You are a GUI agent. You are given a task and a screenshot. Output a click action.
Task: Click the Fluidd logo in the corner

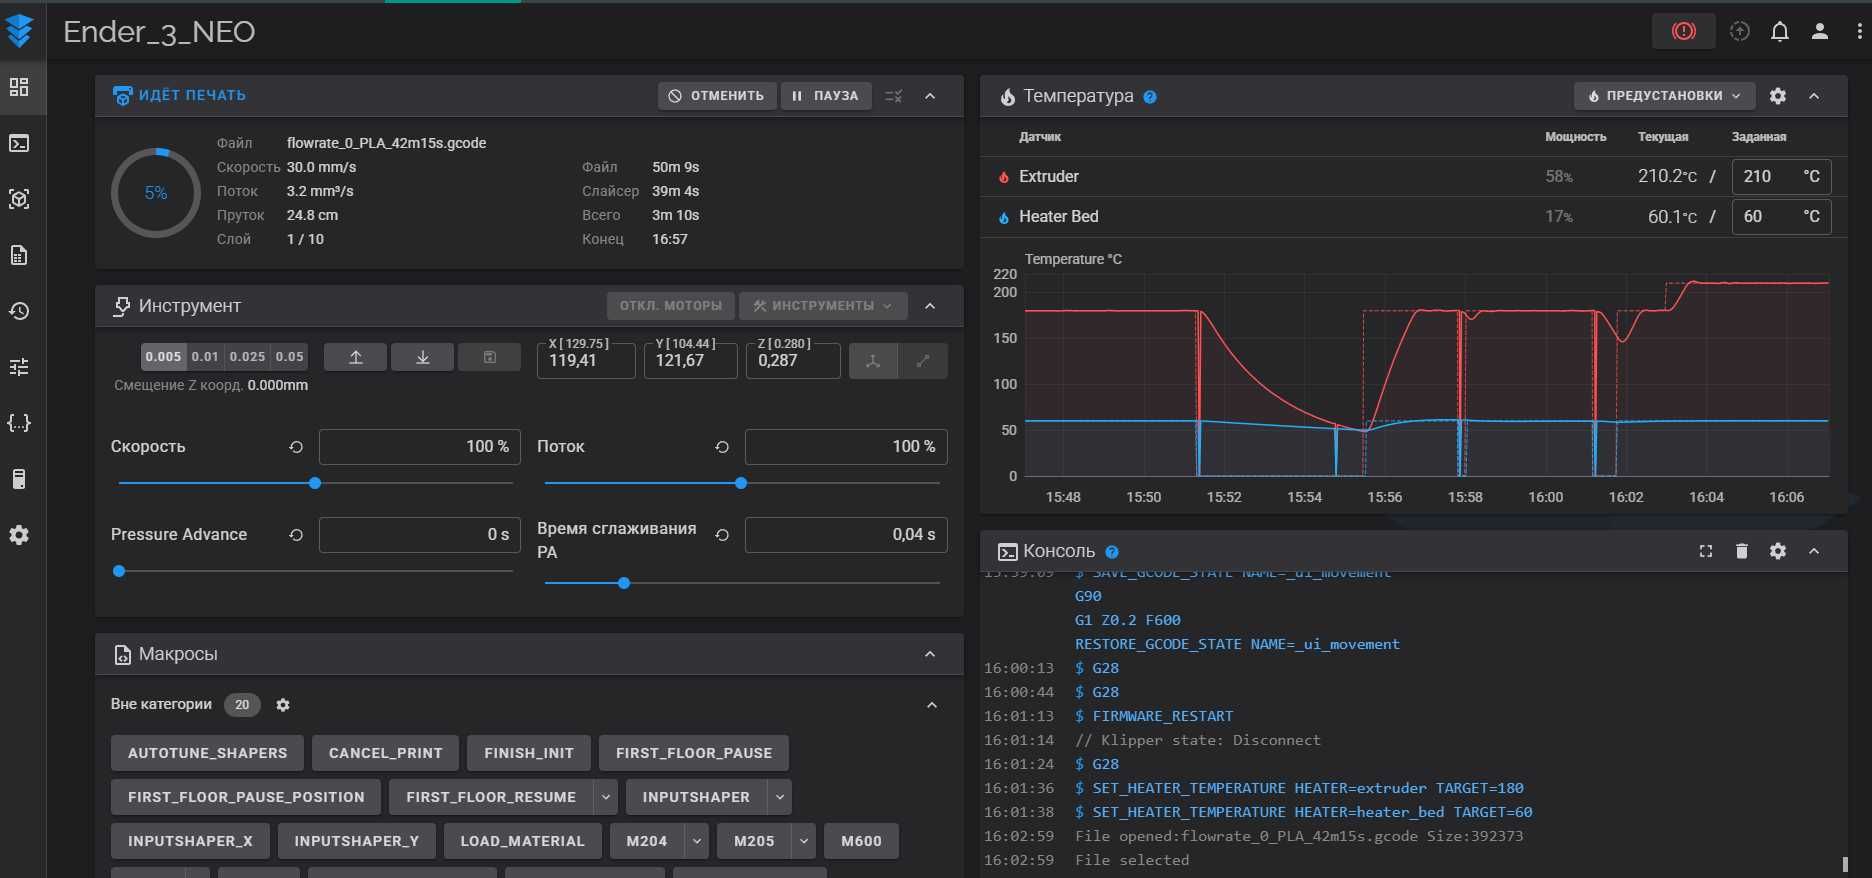point(19,31)
